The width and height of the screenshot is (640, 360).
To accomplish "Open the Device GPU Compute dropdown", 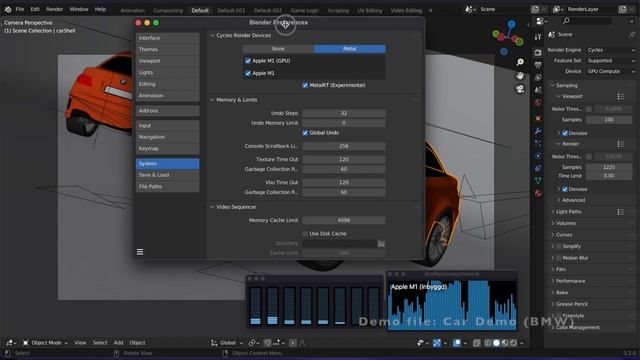I will (611, 71).
